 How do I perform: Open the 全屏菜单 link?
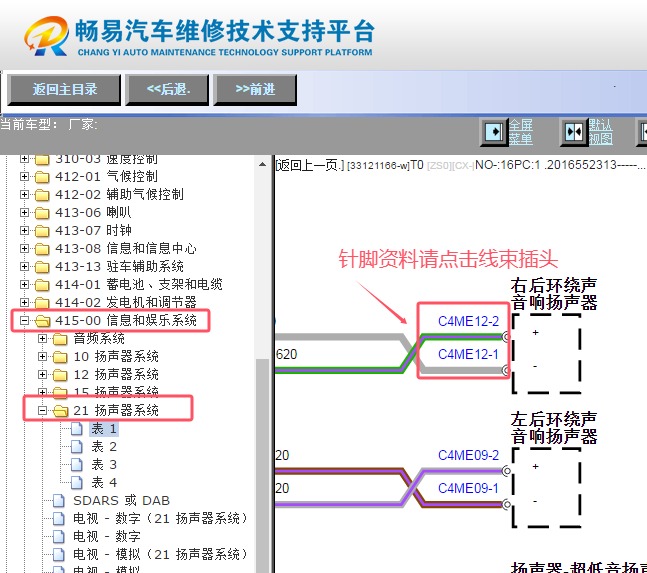point(520,132)
